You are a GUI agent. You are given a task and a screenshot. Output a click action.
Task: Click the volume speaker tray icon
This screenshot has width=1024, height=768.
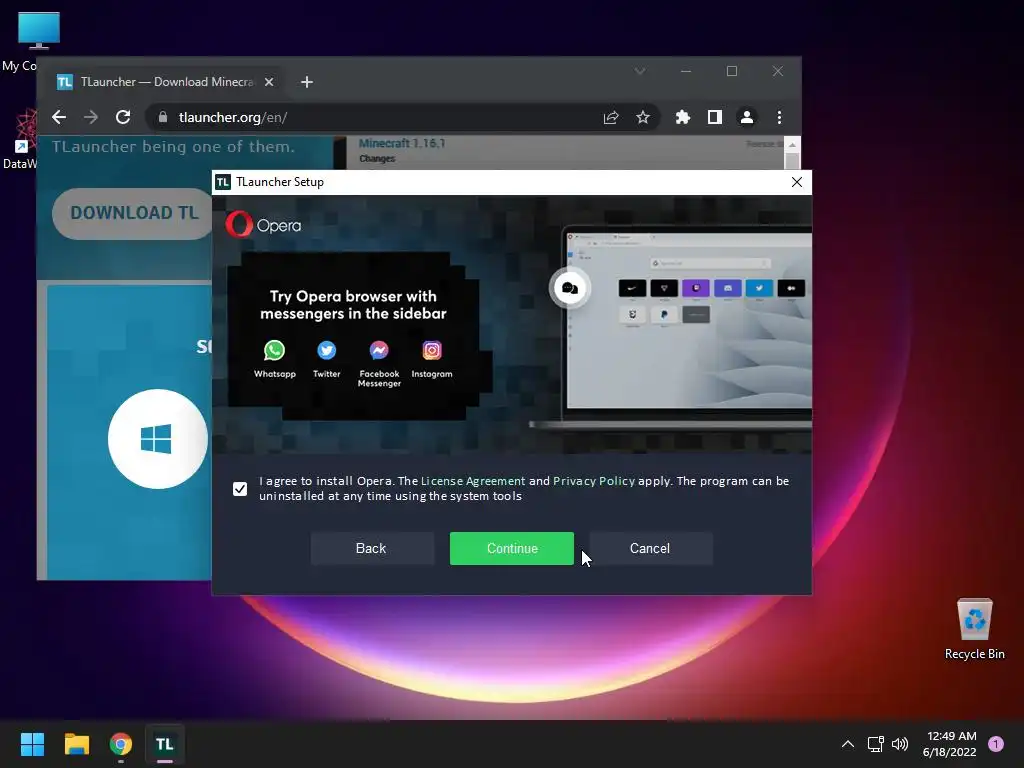(900, 744)
